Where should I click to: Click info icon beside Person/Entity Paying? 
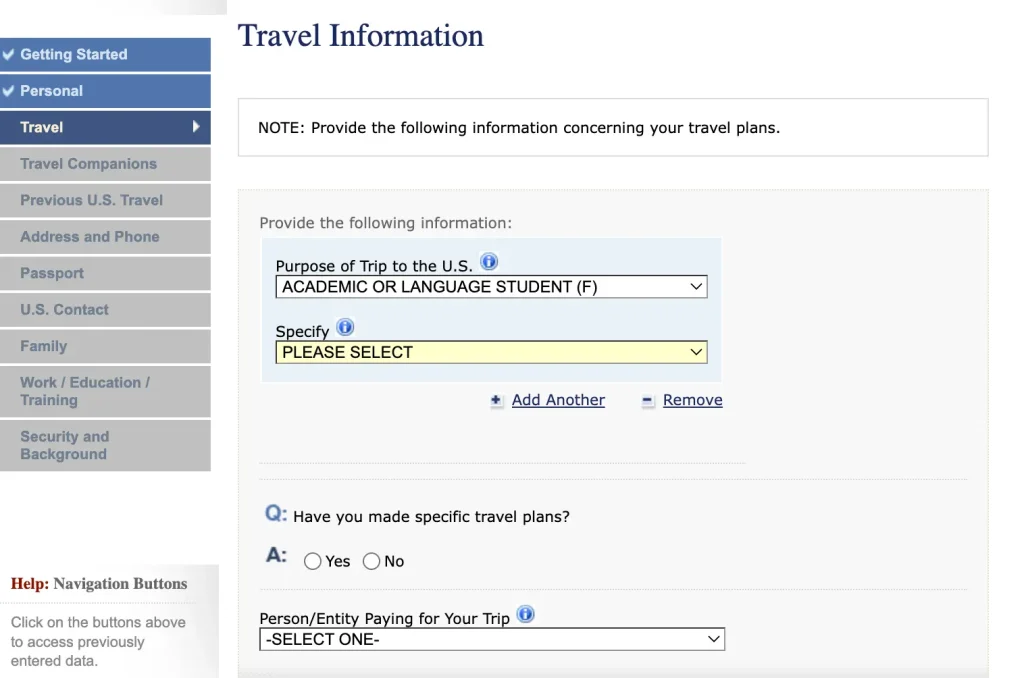click(525, 614)
